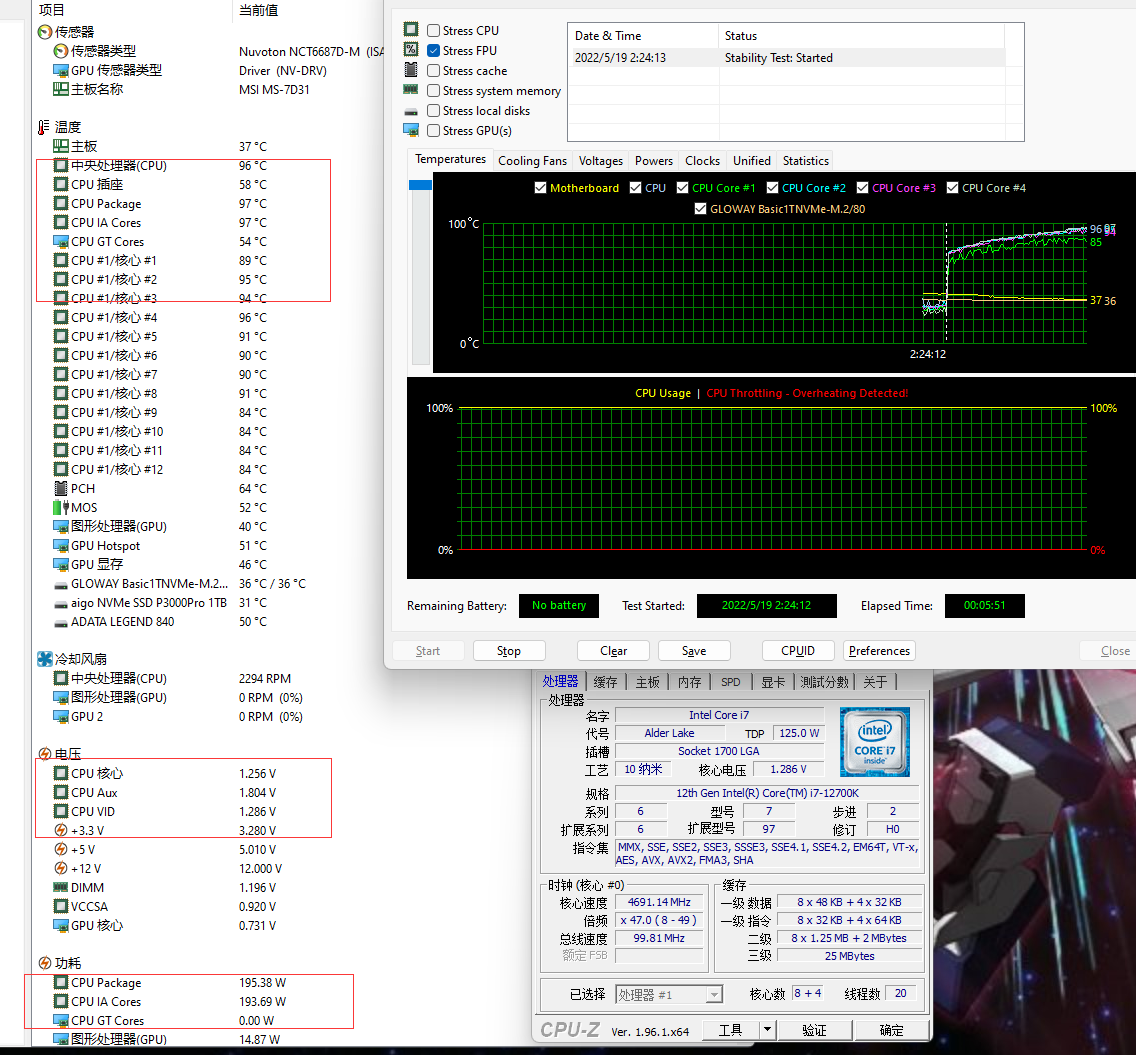
Task: Click the GPU Hotspot row icon
Action: click(x=61, y=546)
